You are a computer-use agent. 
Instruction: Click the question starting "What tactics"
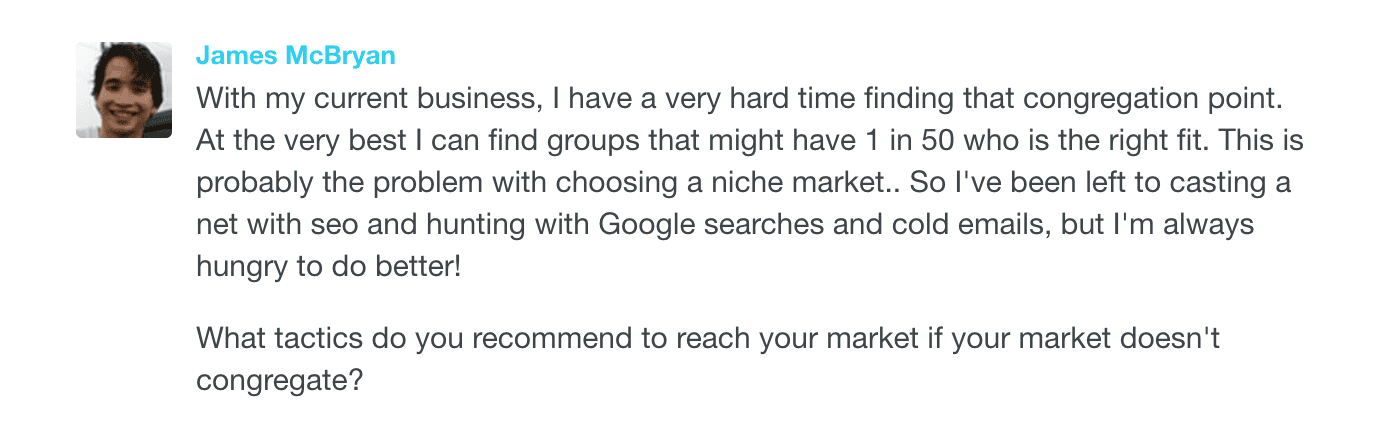[707, 338]
